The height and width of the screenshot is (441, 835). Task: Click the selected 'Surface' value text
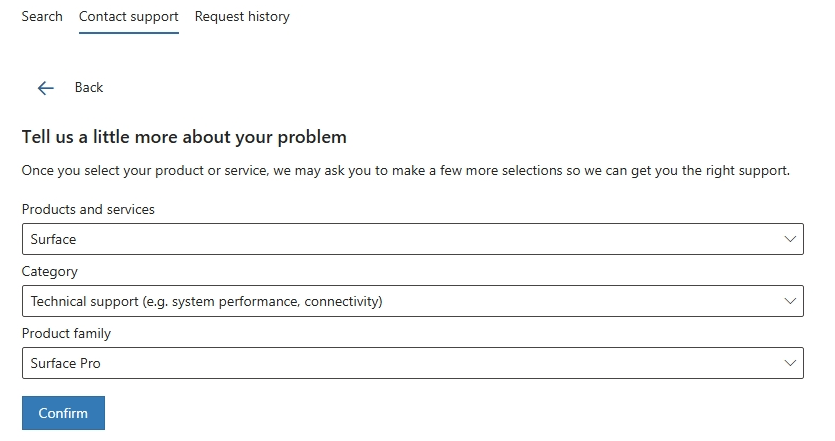53,240
